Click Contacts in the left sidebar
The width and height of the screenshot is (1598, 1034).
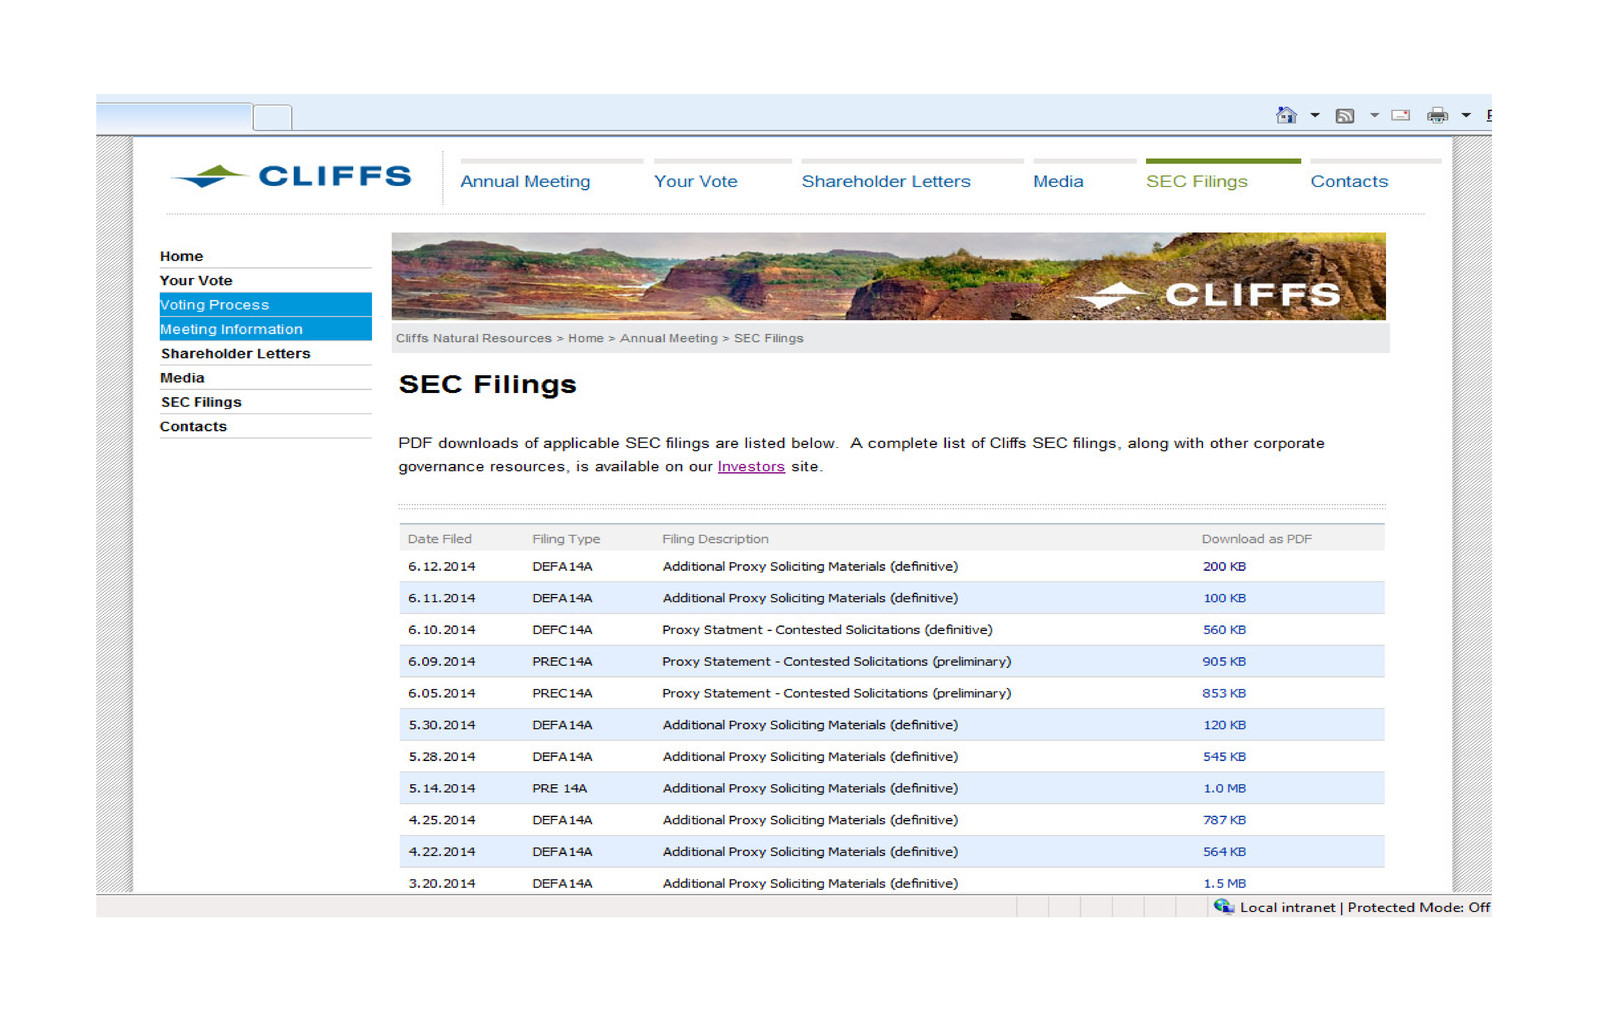[x=193, y=426]
